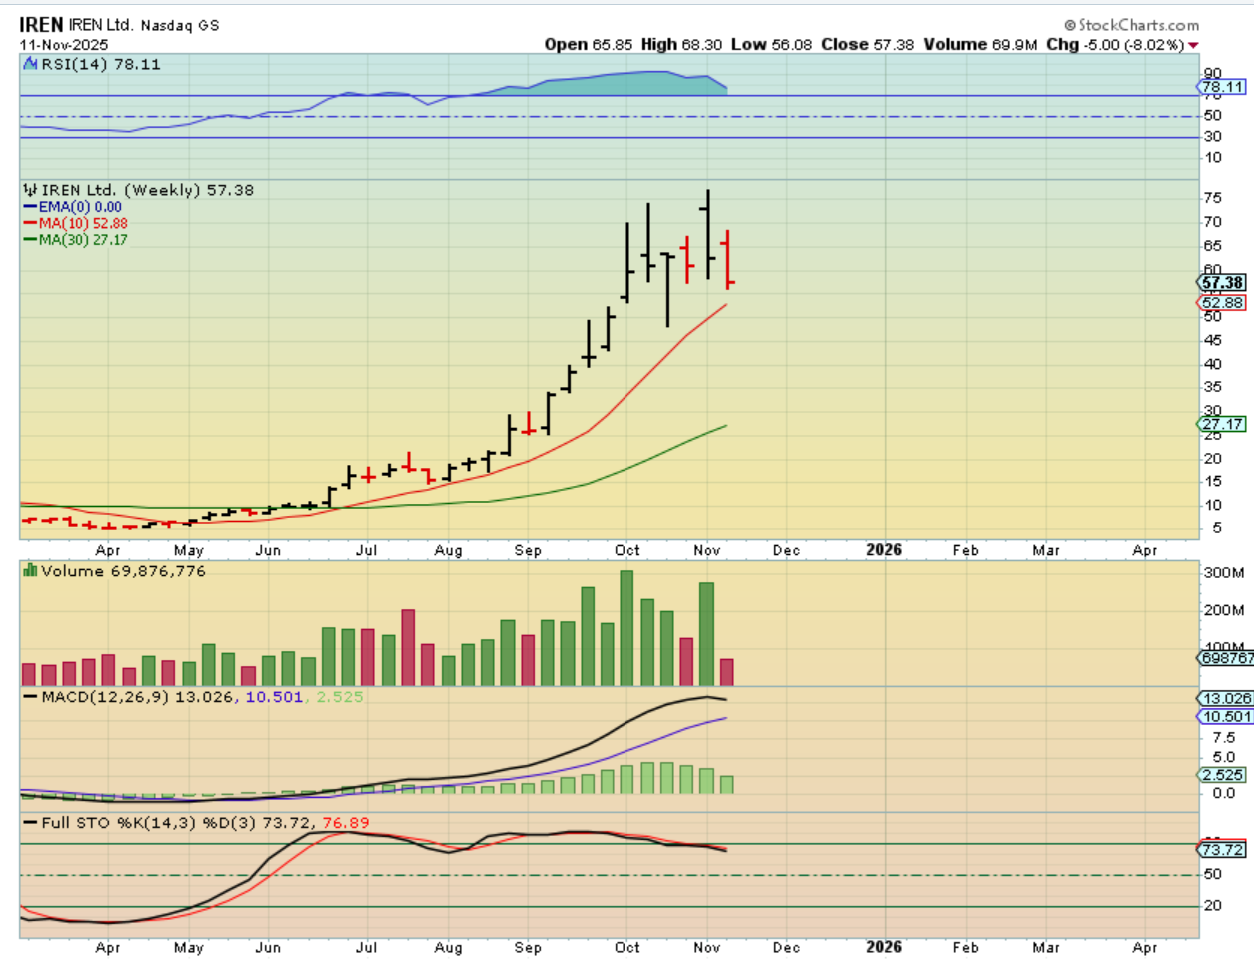Screen dimensions: 1254x975
Task: Click the black MACD legend line marker
Action: coord(30,697)
